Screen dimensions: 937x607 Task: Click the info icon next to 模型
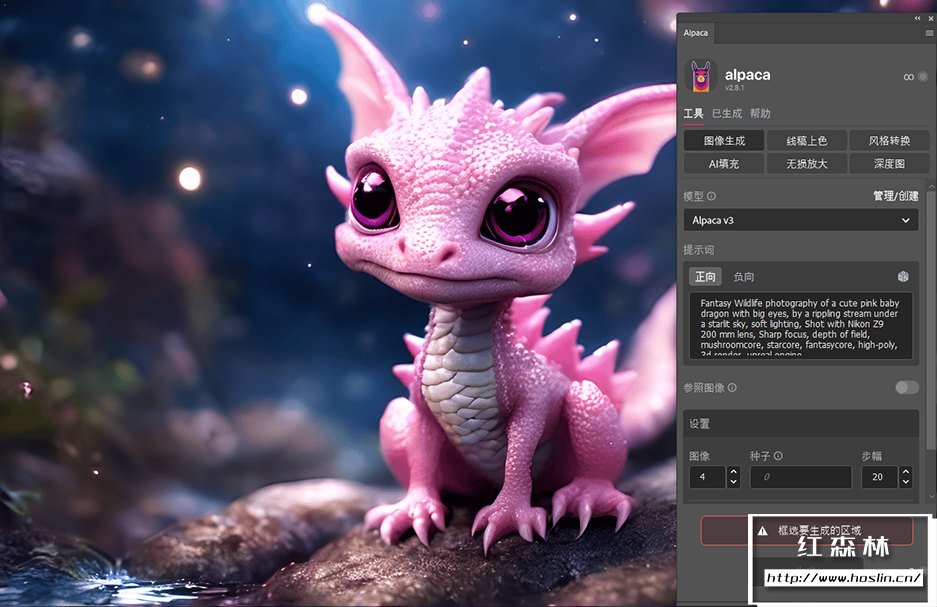711,196
